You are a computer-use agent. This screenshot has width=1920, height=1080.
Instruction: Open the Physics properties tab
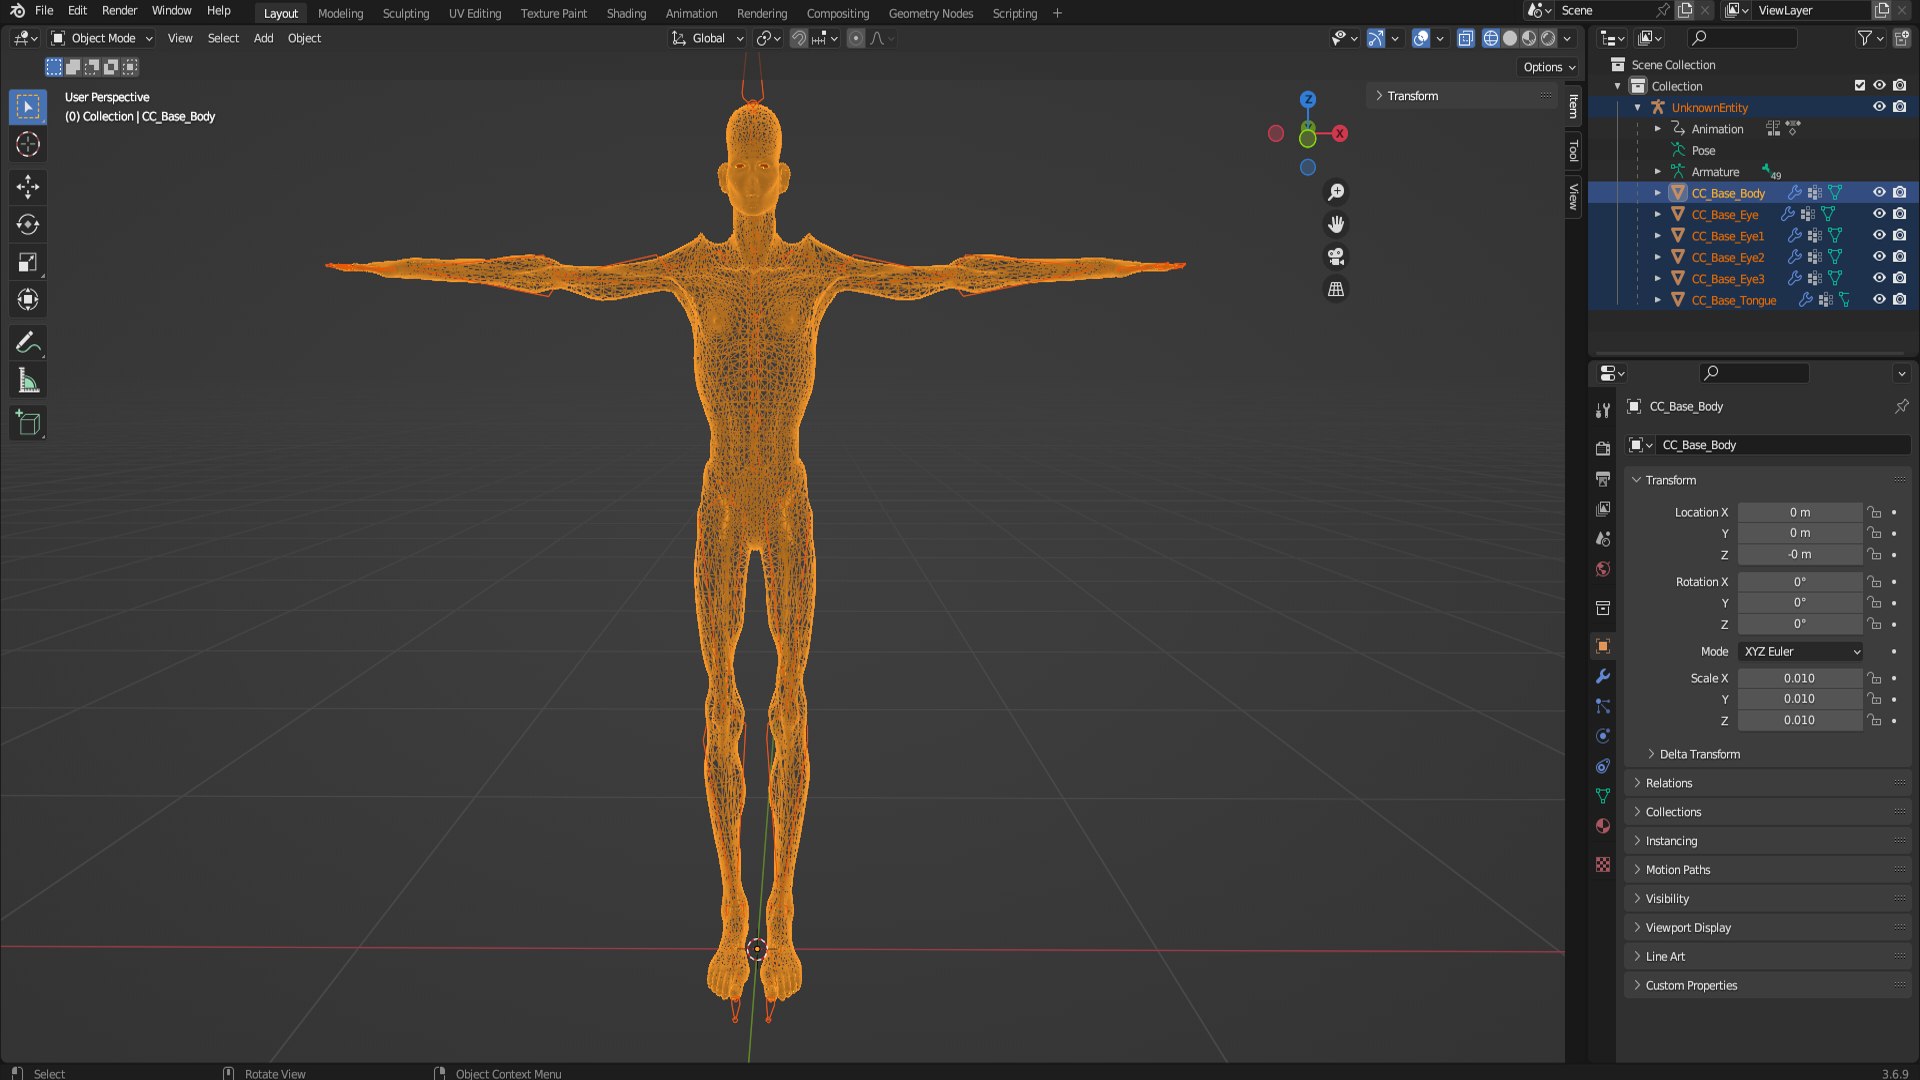[x=1603, y=736]
